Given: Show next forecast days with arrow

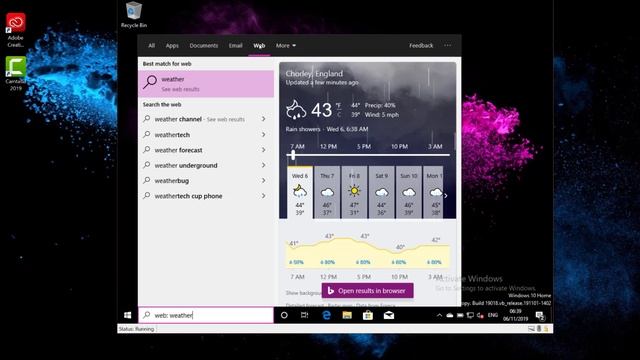Looking at the screenshot, I should (x=446, y=196).
